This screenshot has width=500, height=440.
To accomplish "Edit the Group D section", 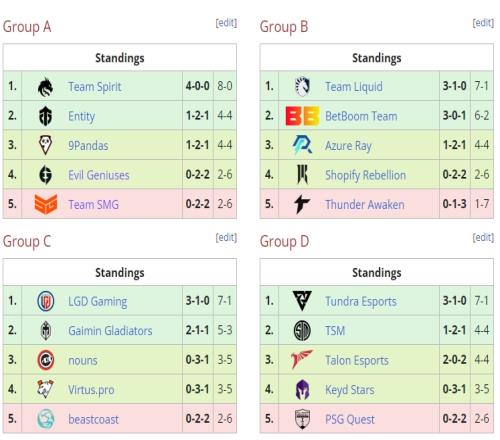I will (483, 238).
